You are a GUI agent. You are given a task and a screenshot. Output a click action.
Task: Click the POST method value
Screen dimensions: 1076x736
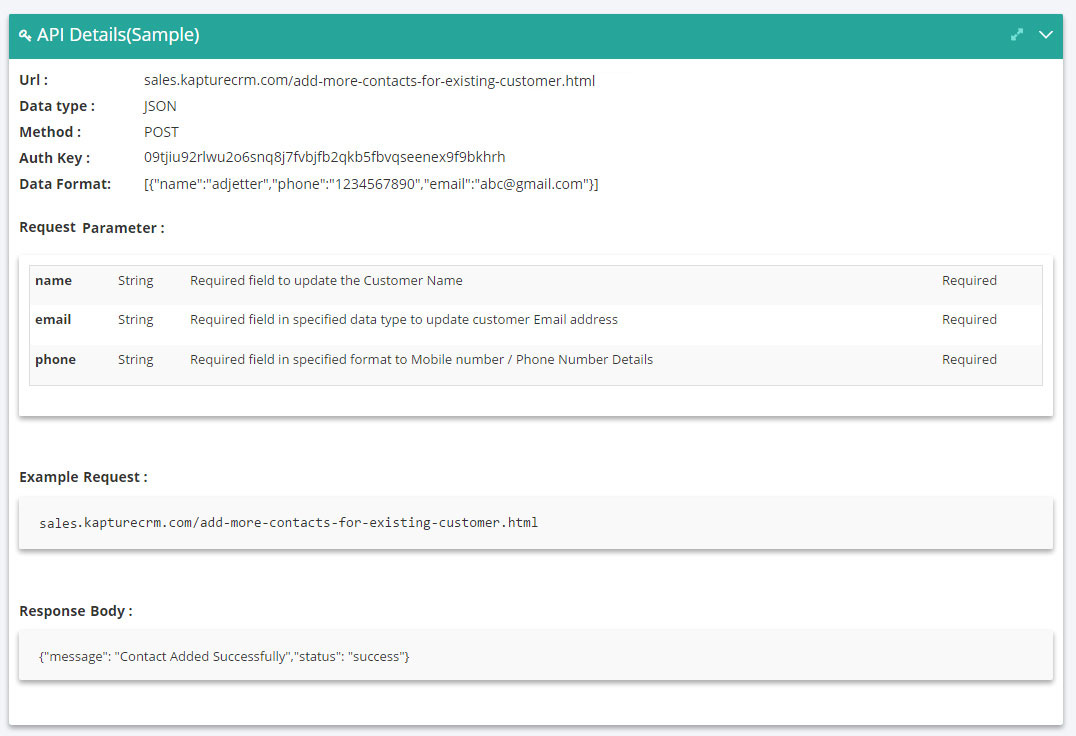point(161,132)
